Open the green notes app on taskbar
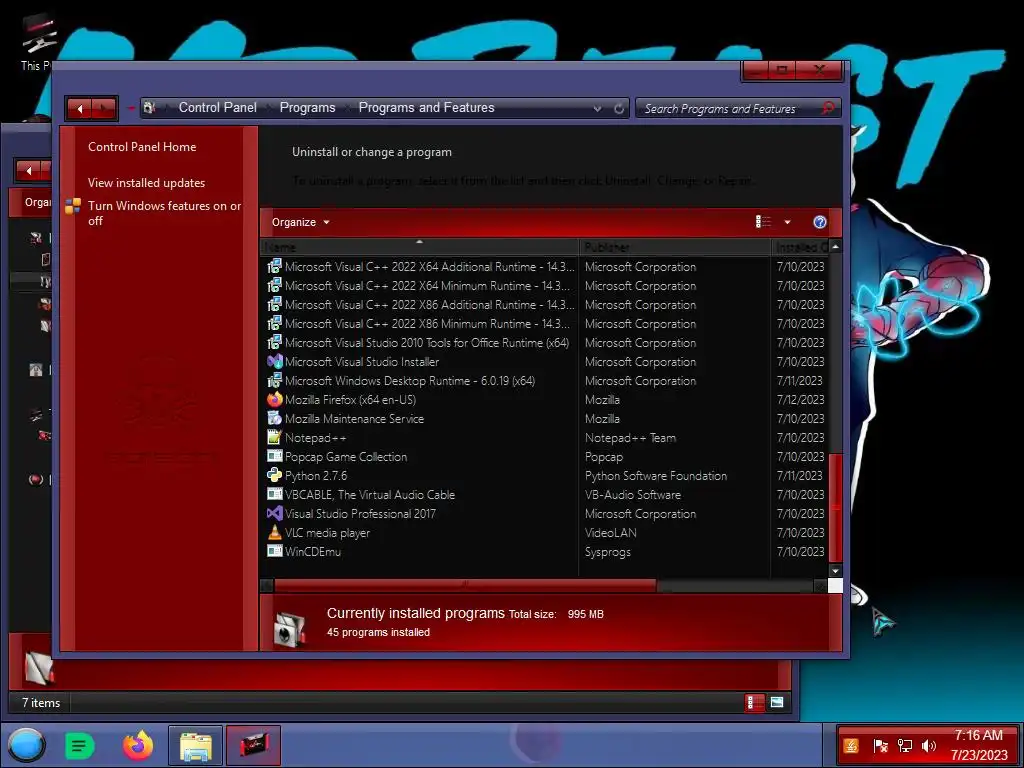 (80, 745)
